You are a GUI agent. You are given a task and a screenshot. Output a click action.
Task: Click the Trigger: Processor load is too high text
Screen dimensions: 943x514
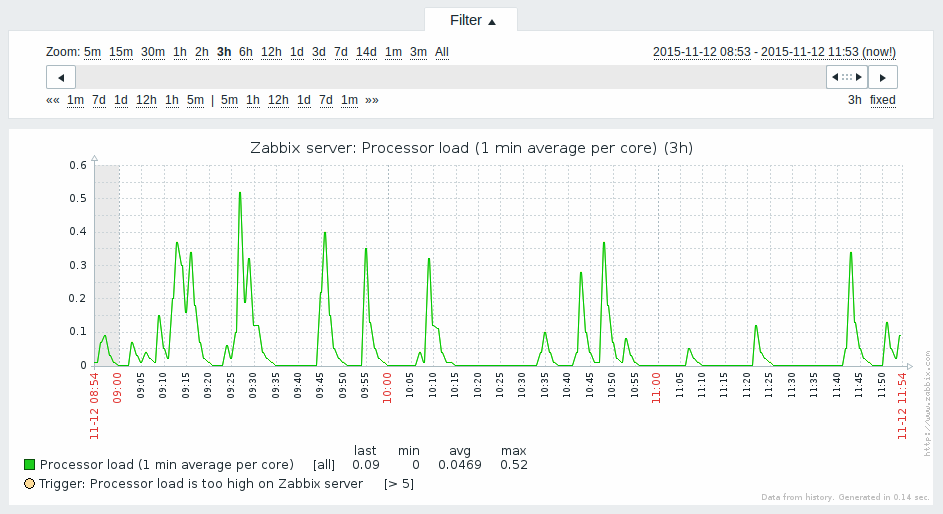tap(201, 483)
